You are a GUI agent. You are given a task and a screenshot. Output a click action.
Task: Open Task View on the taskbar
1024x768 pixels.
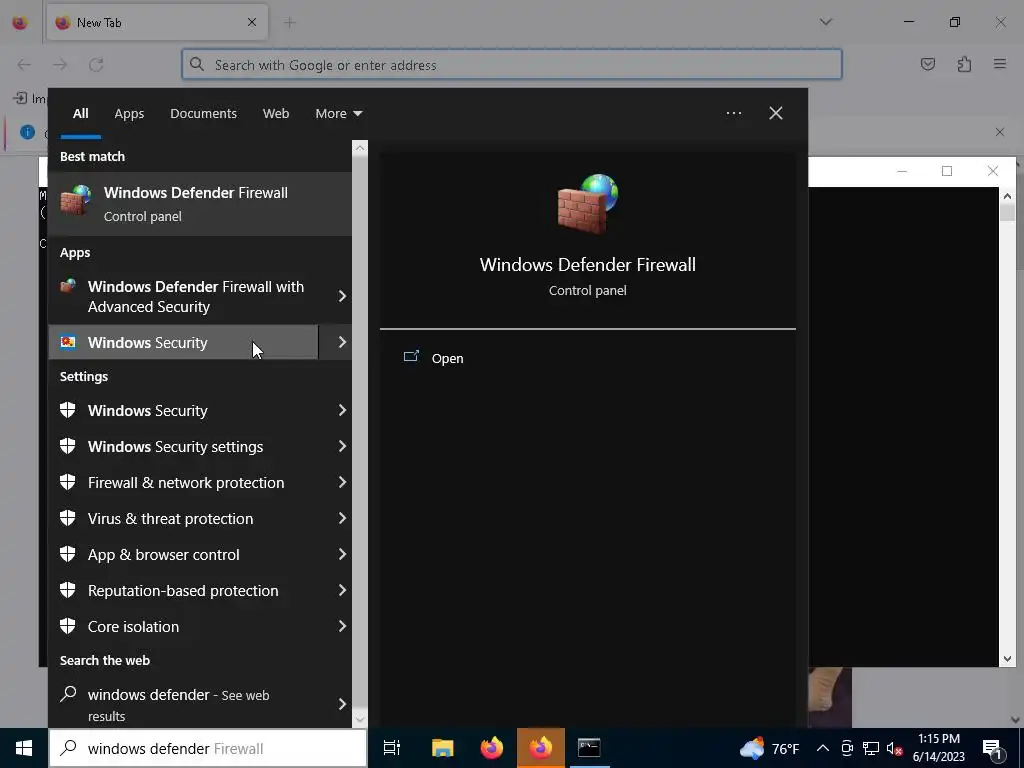click(392, 748)
